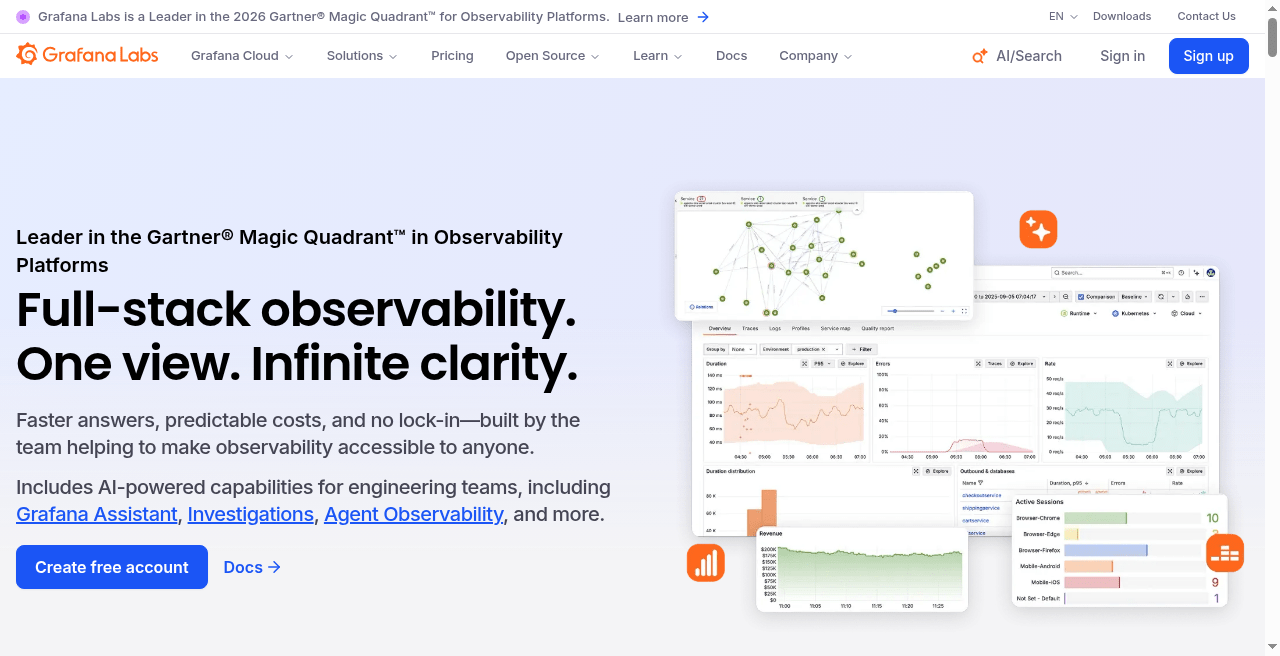Click the service map zoom slider
This screenshot has height=656, width=1280.
(910, 311)
